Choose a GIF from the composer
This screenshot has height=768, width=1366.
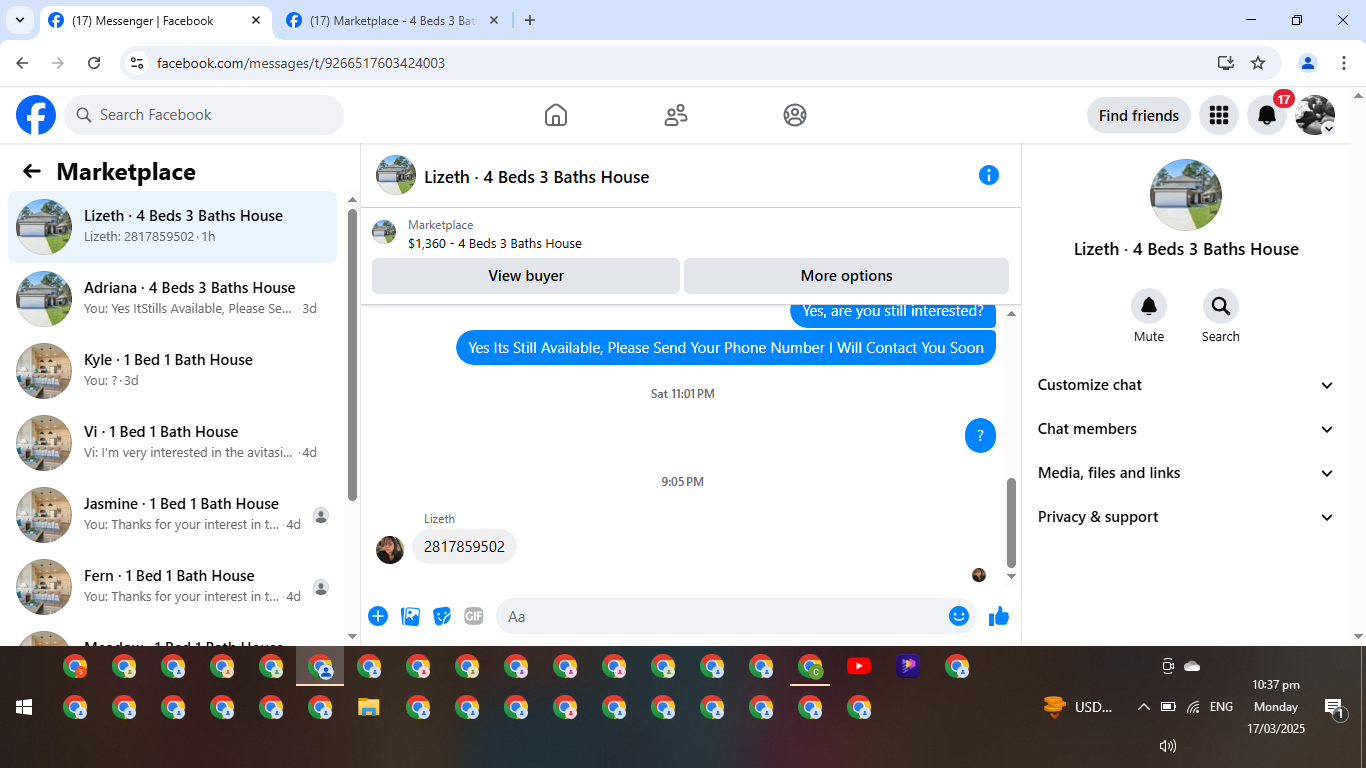474,616
